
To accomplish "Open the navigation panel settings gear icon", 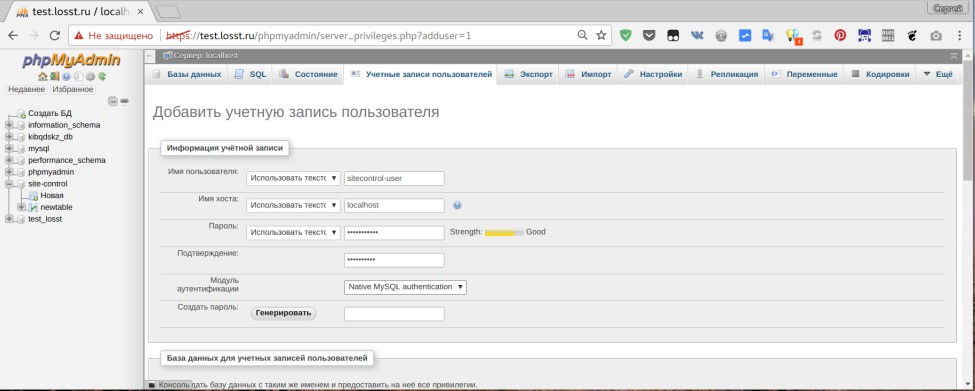I will pos(90,76).
